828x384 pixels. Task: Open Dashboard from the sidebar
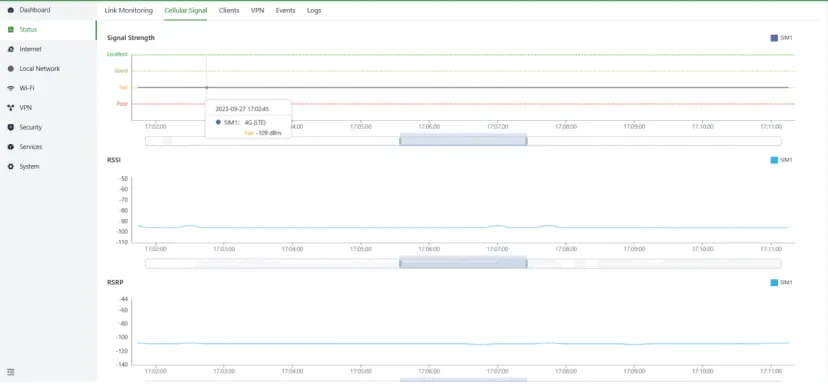click(x=35, y=10)
